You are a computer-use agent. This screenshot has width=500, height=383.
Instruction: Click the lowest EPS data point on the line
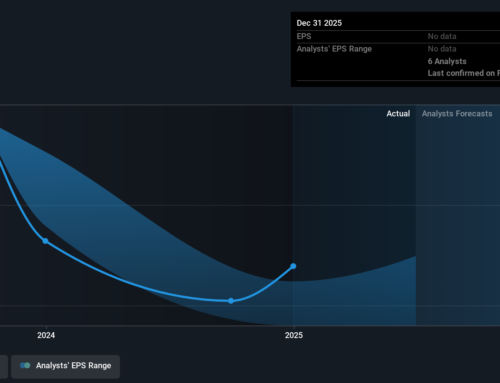point(231,301)
